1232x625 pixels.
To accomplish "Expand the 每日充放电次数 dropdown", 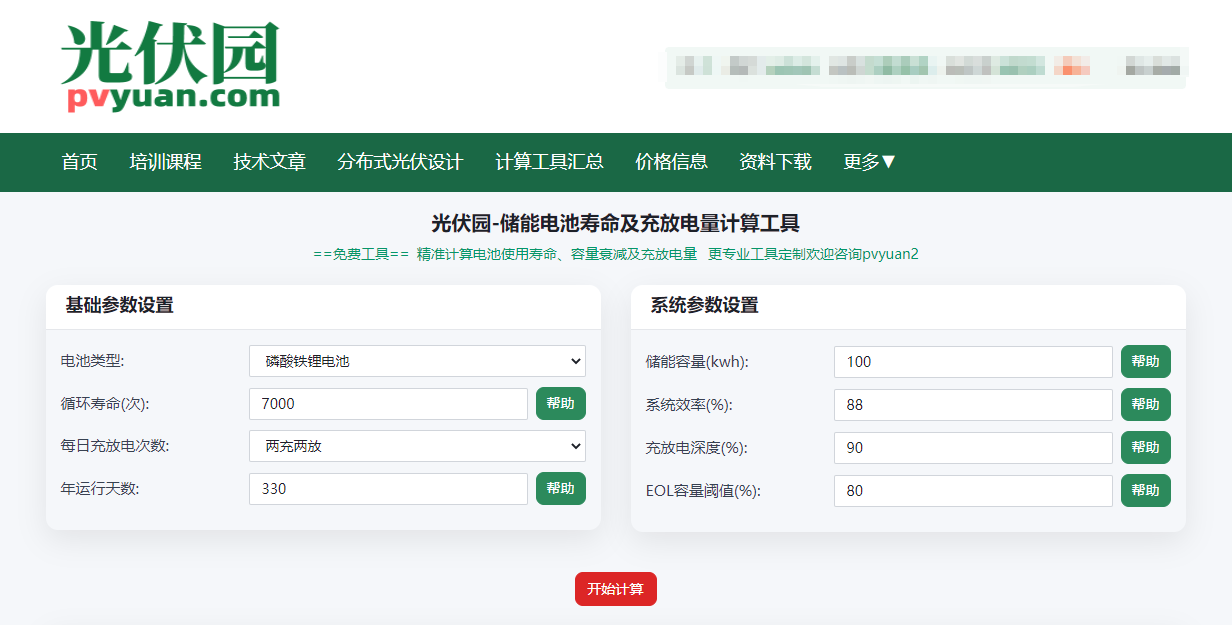I will point(417,446).
